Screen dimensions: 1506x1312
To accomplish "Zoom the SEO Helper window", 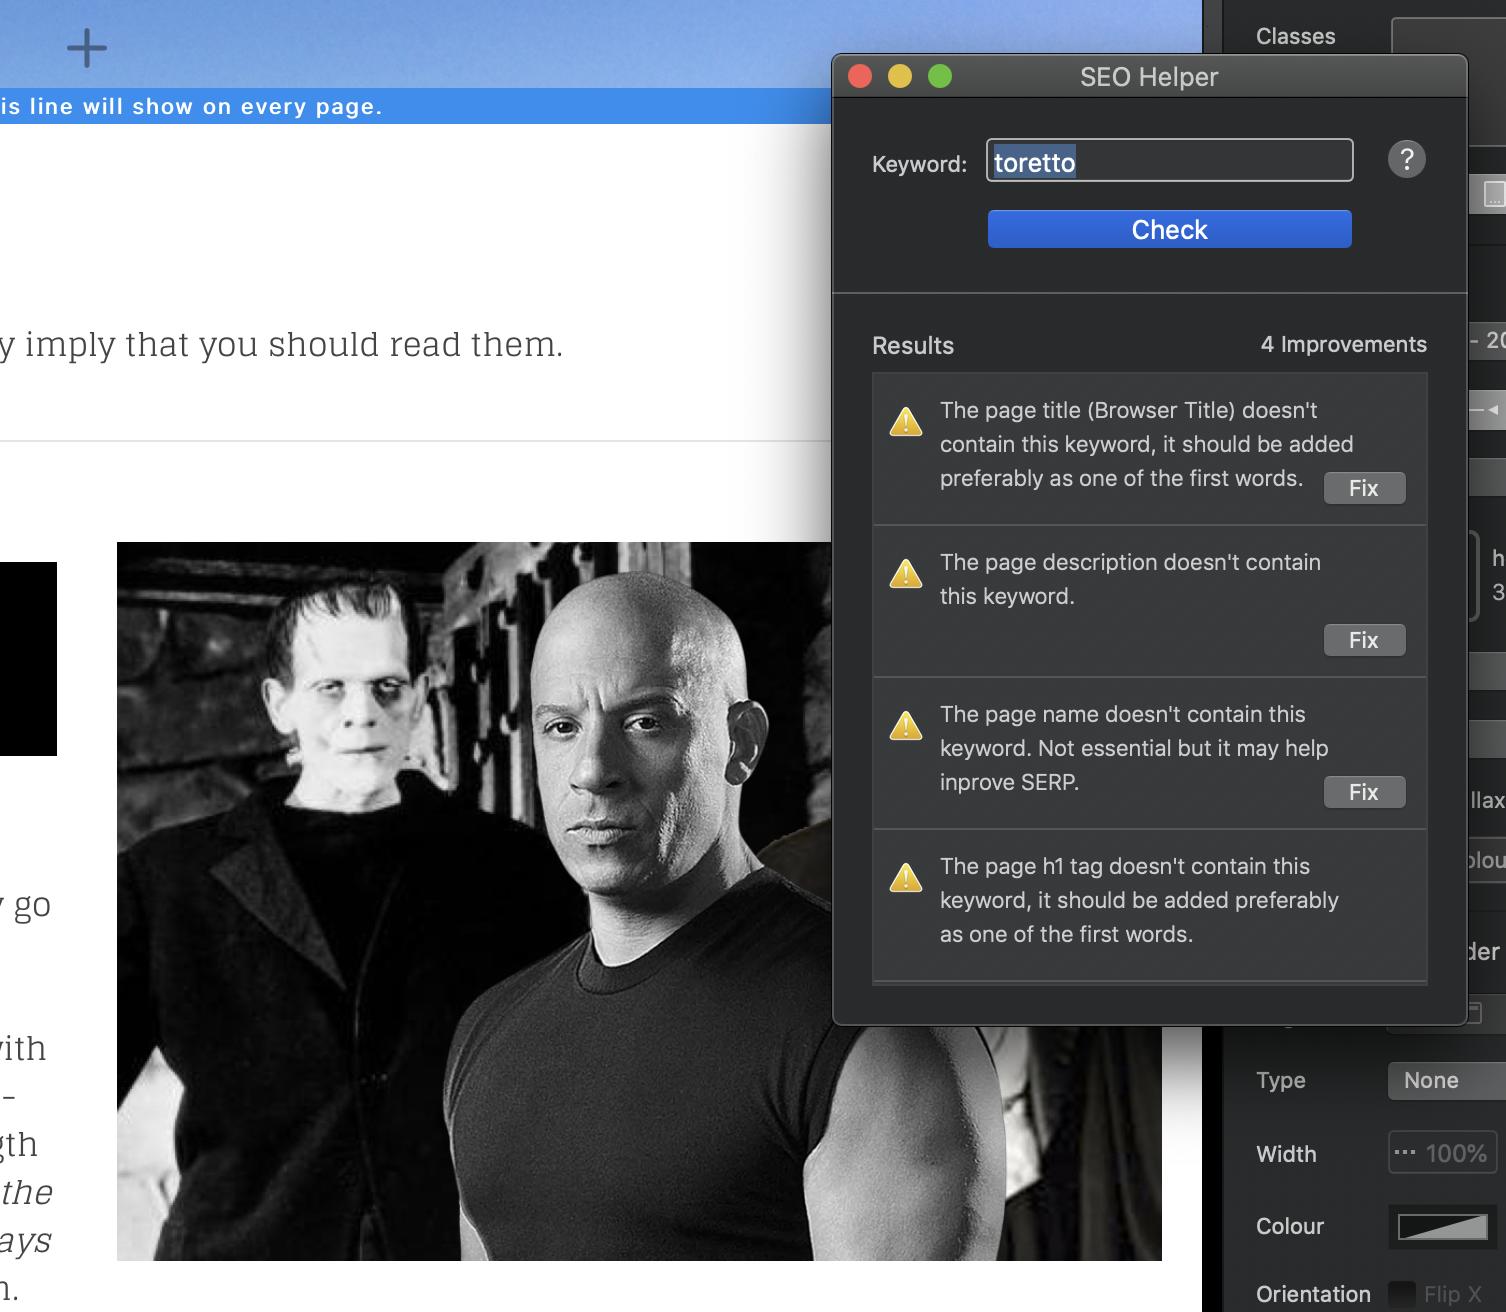I will [940, 77].
